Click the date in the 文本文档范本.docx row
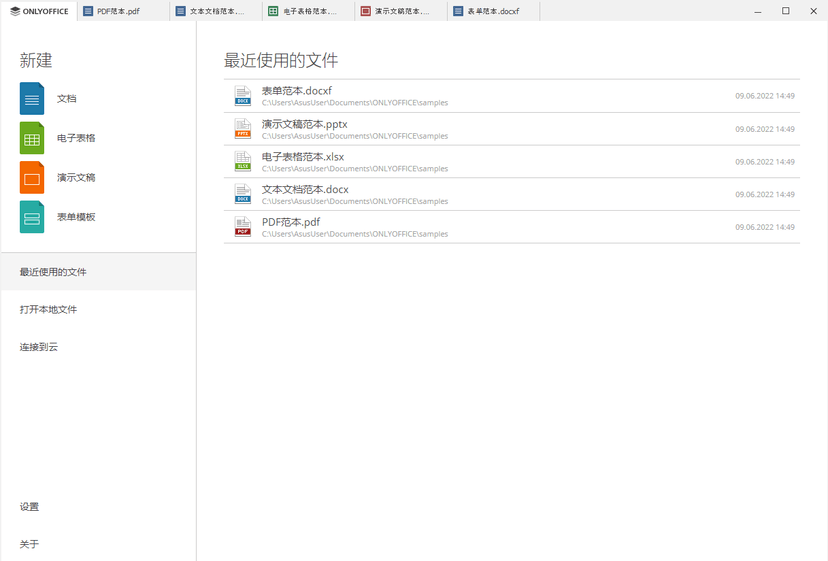The height and width of the screenshot is (561, 828). tap(765, 194)
